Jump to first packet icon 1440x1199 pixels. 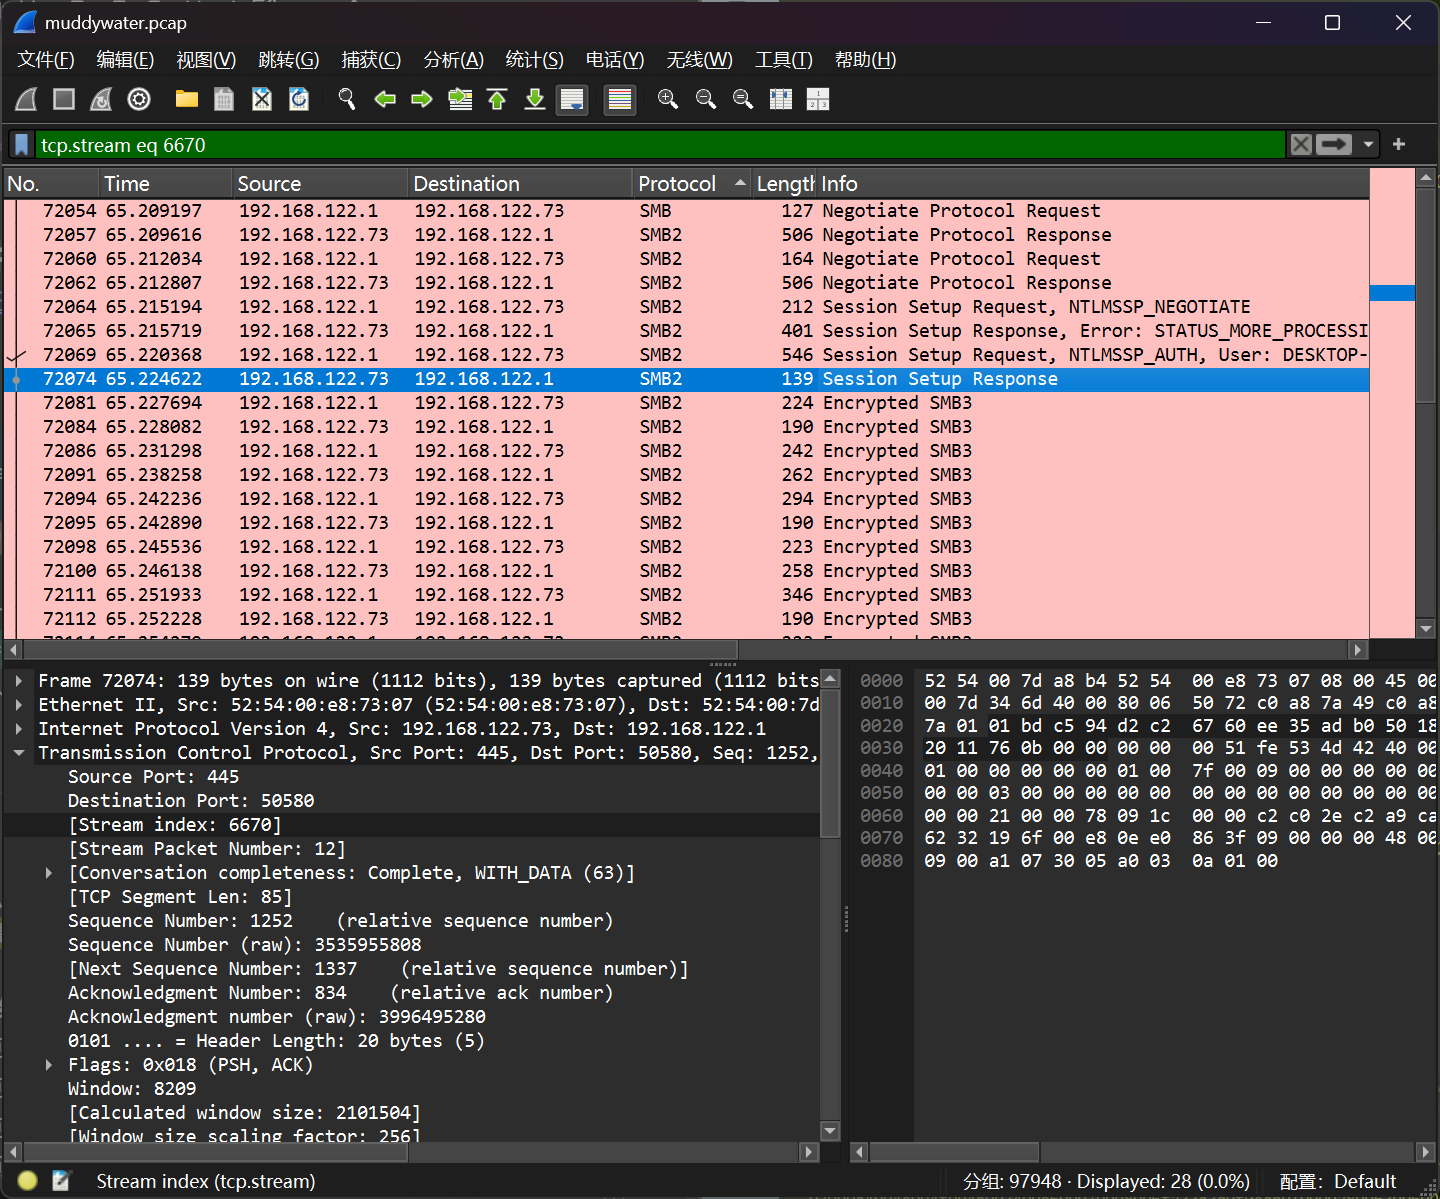pyautogui.click(x=497, y=99)
